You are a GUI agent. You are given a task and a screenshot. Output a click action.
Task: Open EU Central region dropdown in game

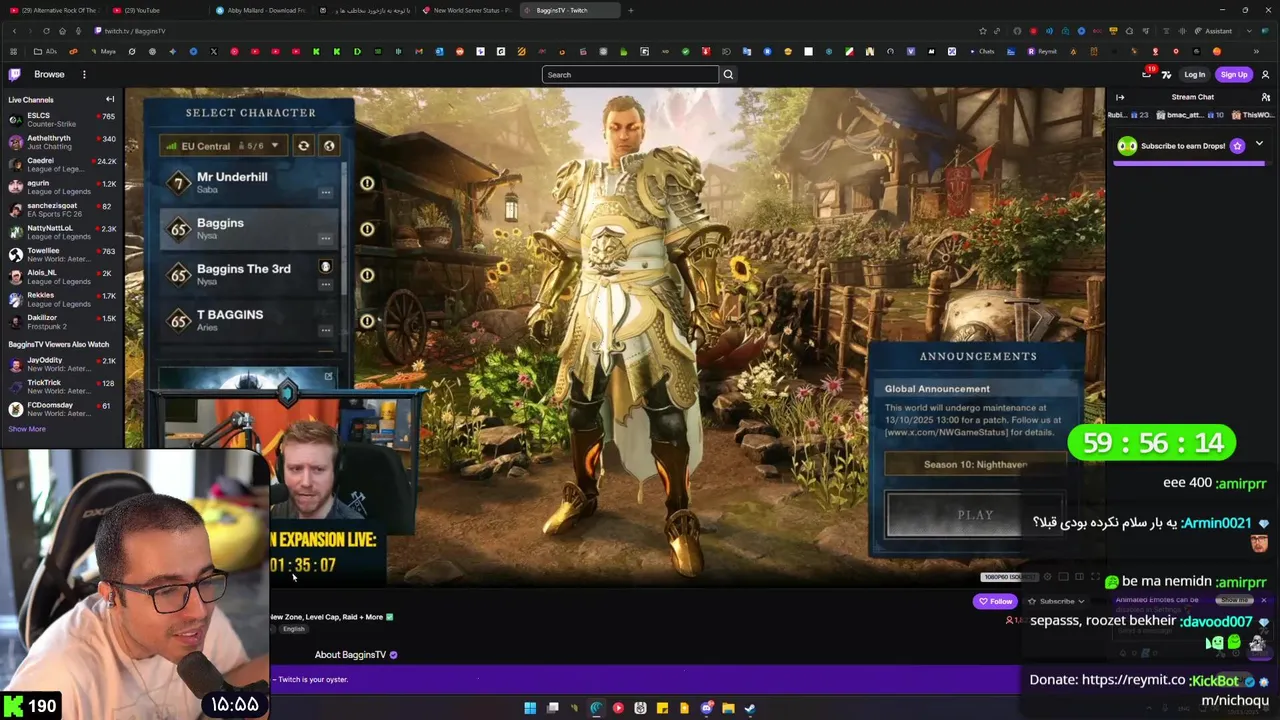point(222,146)
